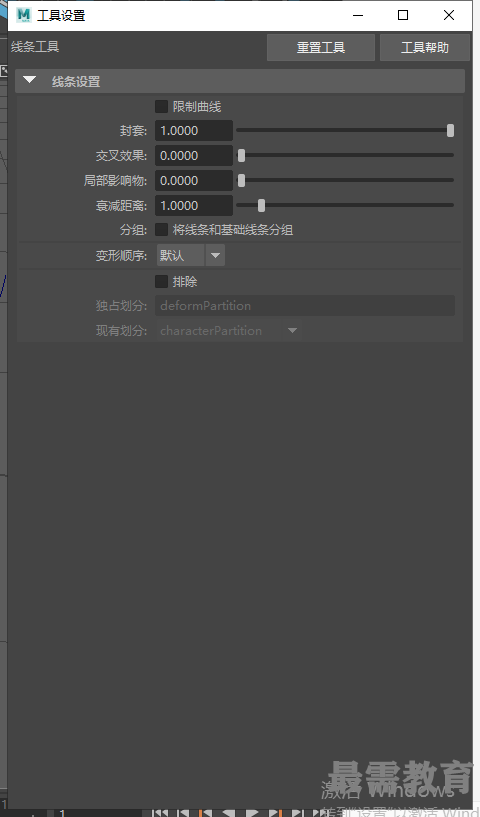Viewport: 480px width, 817px height.
Task: Click the 局部影响物 value field
Action: (x=194, y=180)
